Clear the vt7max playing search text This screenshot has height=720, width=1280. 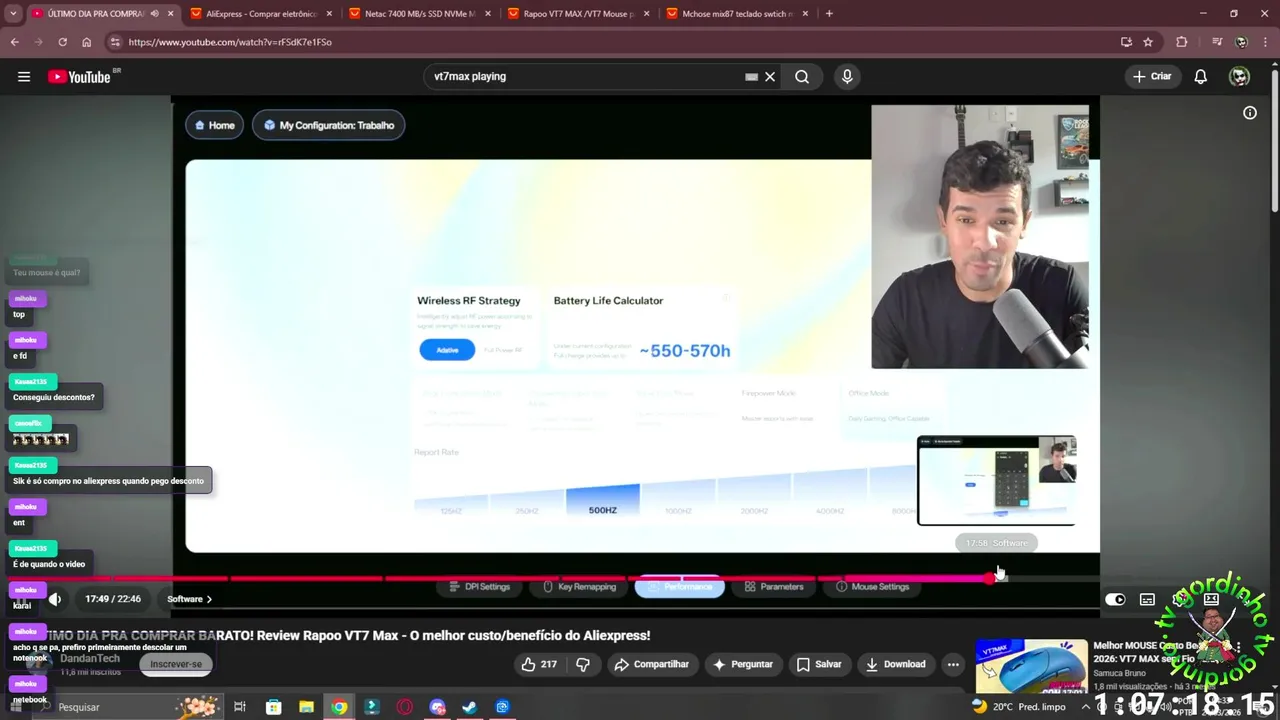pyautogui.click(x=770, y=77)
